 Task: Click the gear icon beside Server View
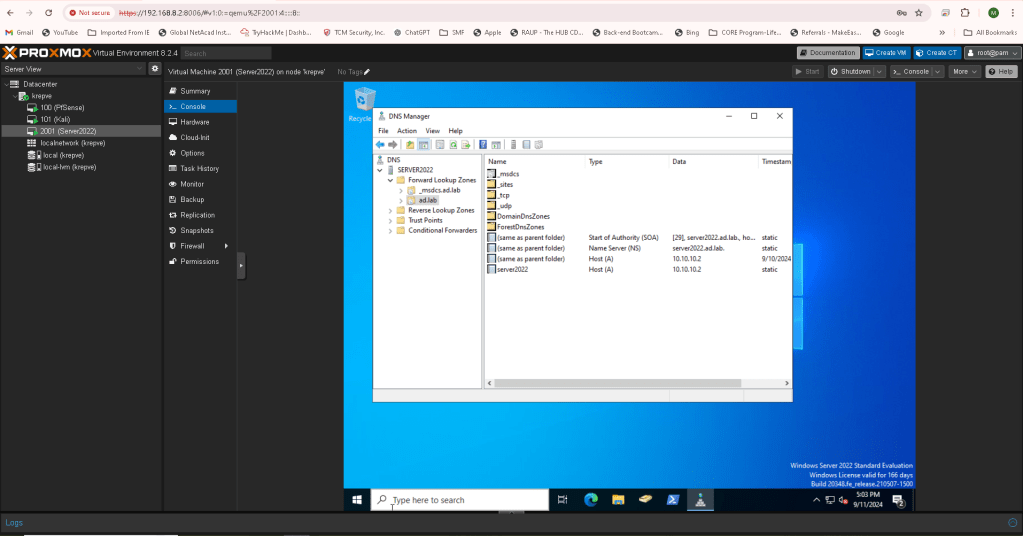[x=155, y=69]
